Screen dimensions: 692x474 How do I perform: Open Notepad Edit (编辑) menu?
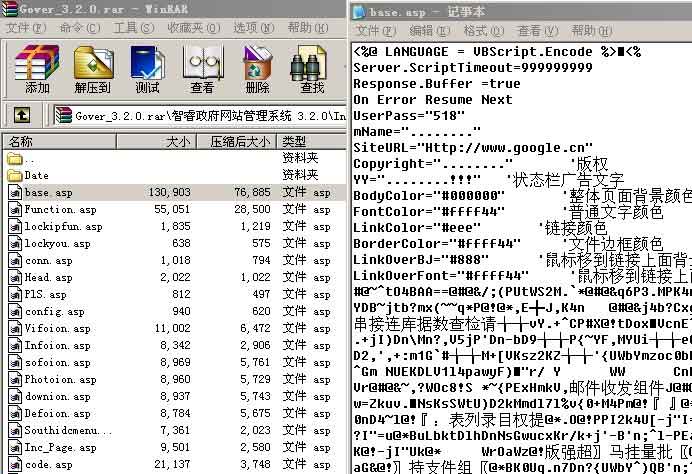point(430,31)
